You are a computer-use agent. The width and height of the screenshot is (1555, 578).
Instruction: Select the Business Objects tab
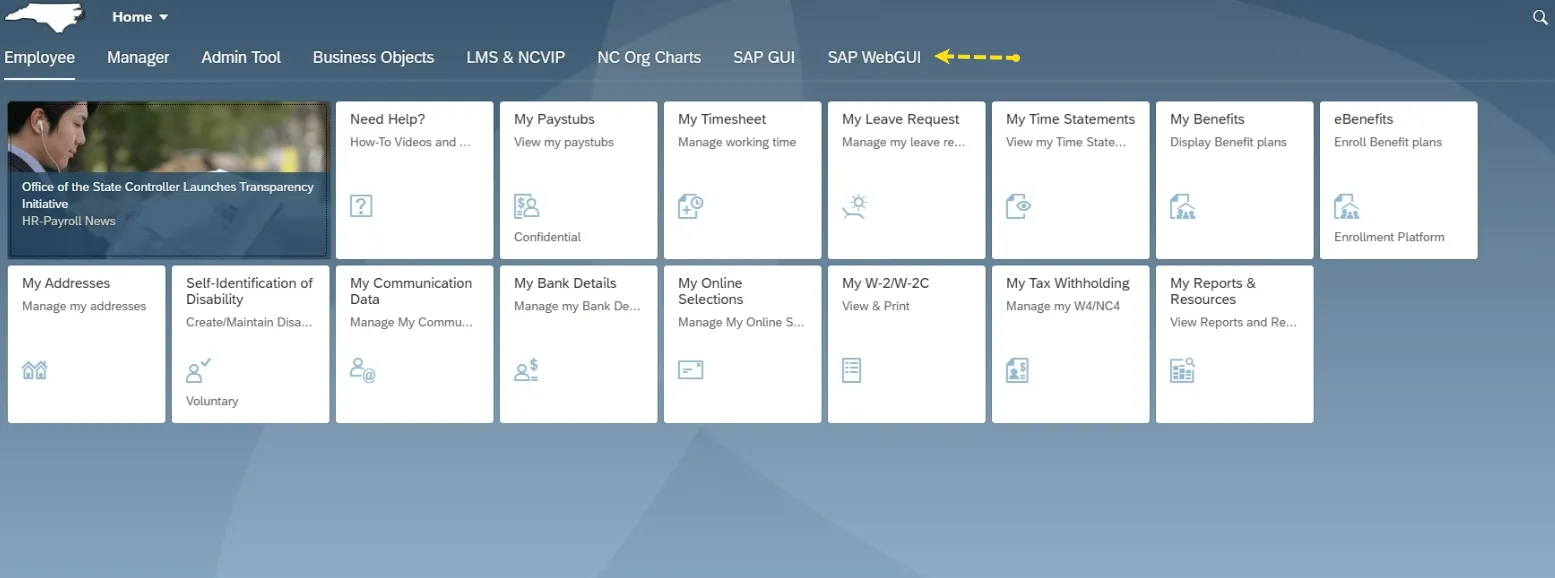pos(373,57)
